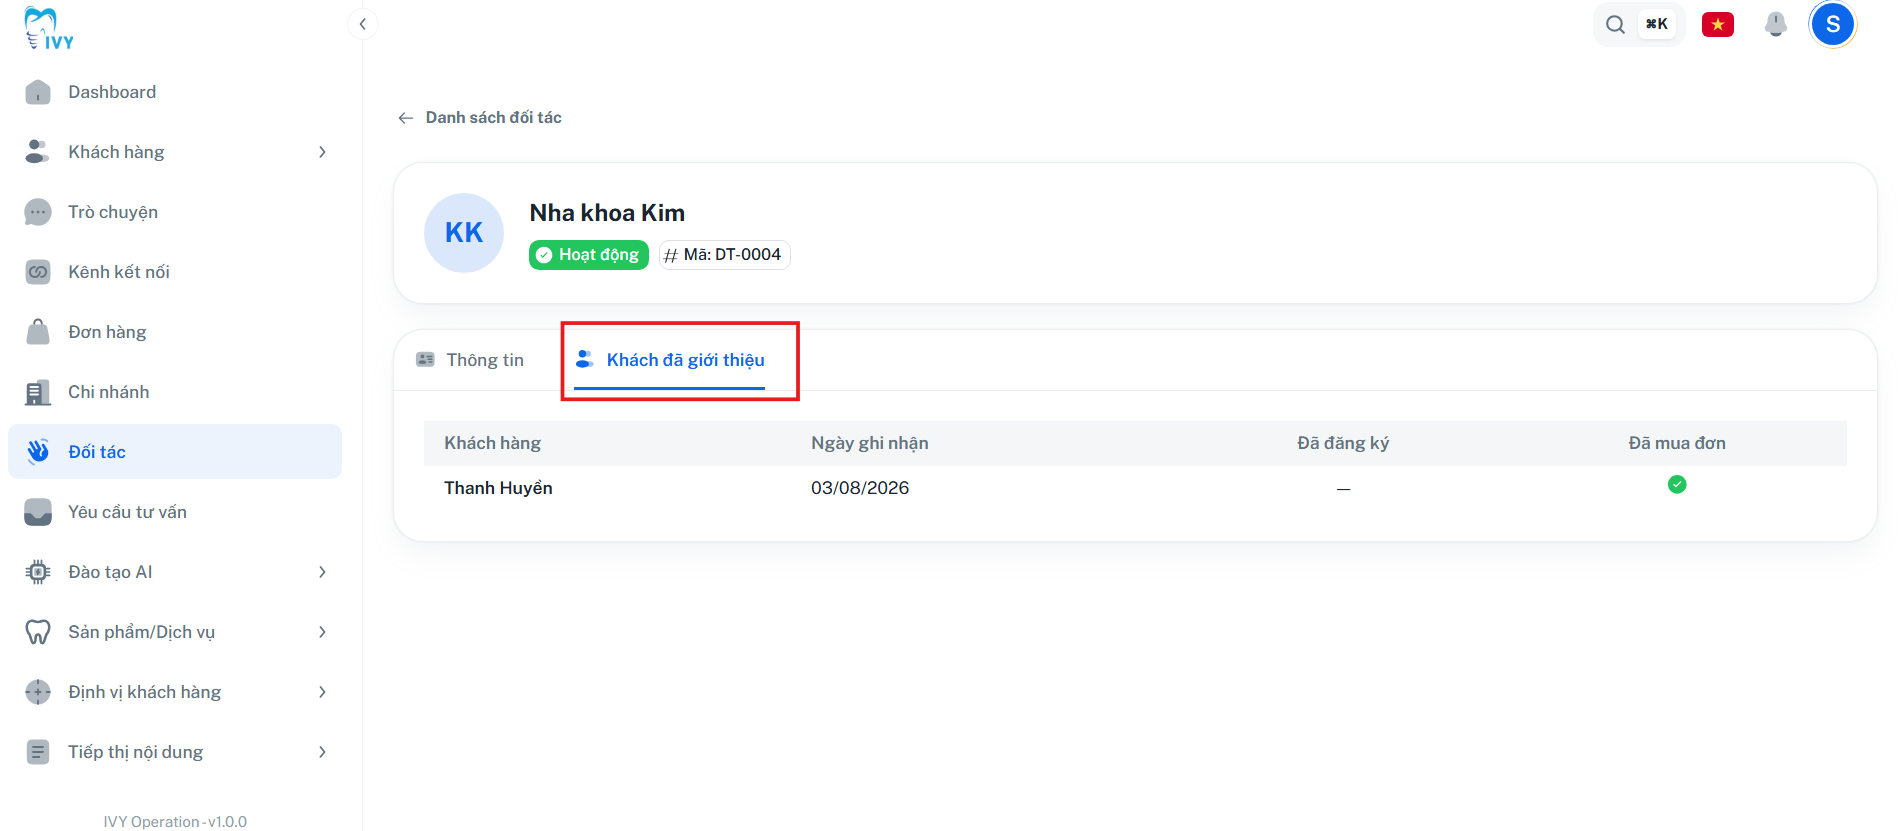Click the Kênh kết nối link icon

point(38,272)
